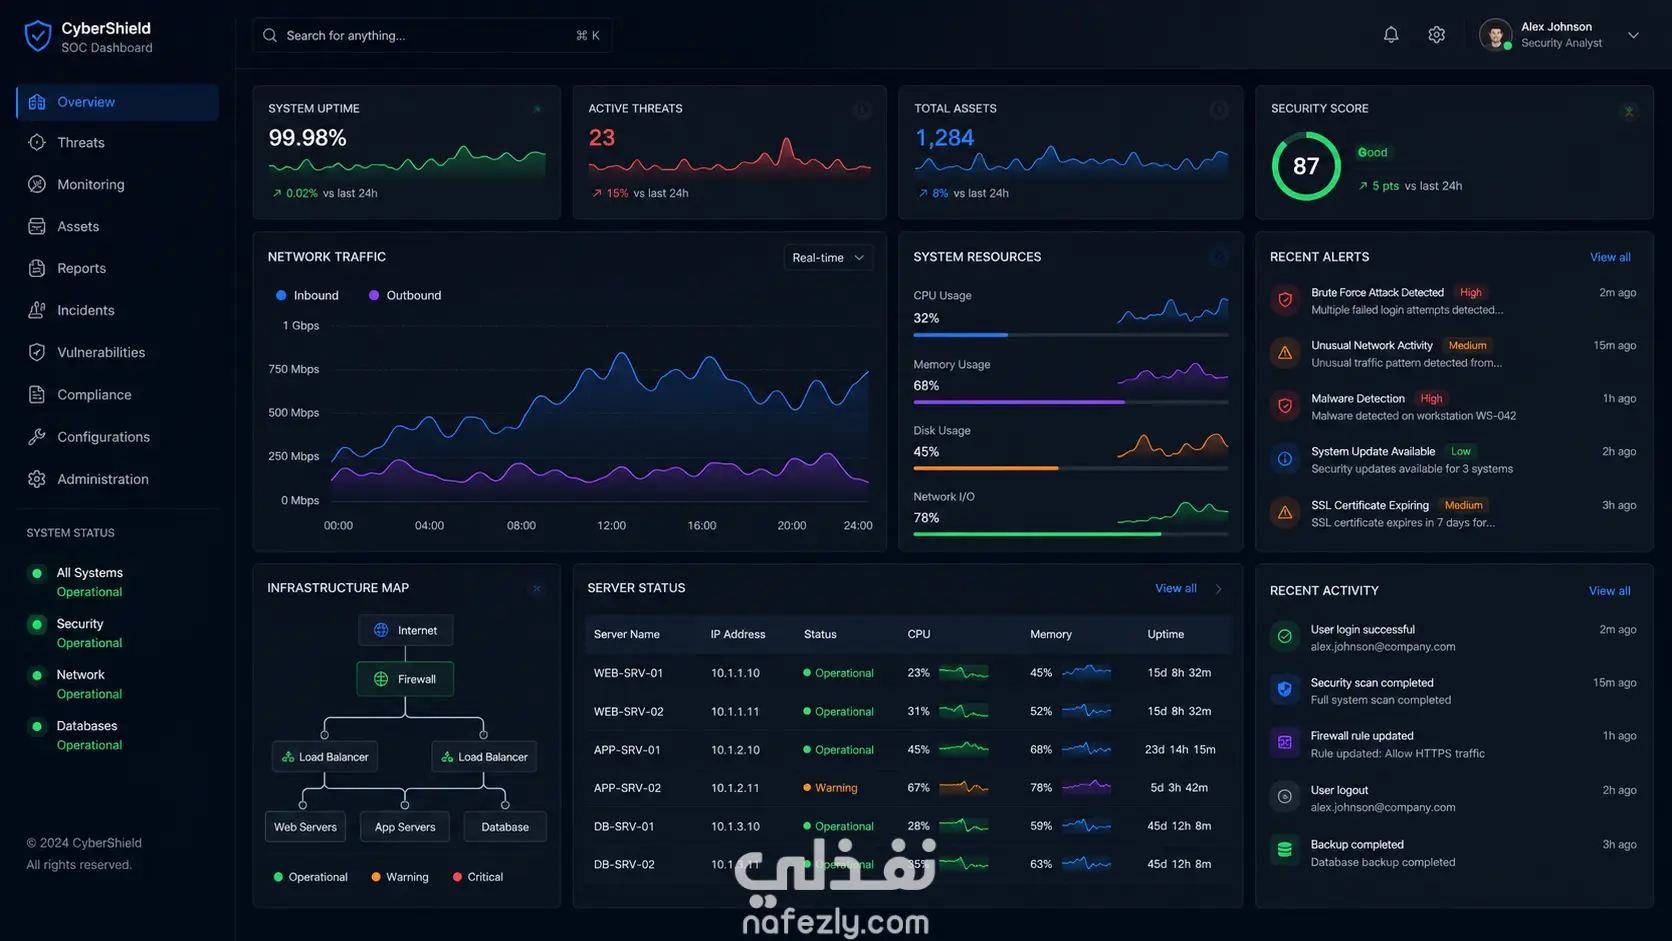
Task: Click the chevron next to Server Status View all
Action: [1218, 589]
